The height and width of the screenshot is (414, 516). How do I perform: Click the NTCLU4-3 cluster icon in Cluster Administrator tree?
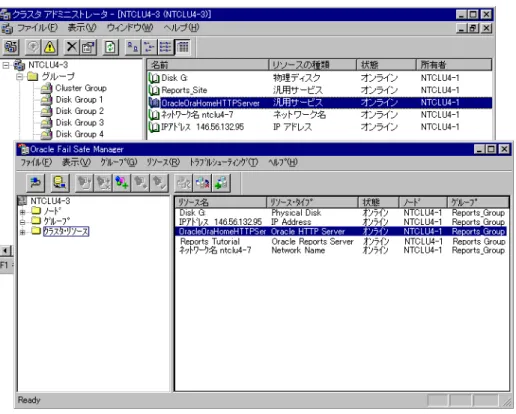(x=19, y=65)
